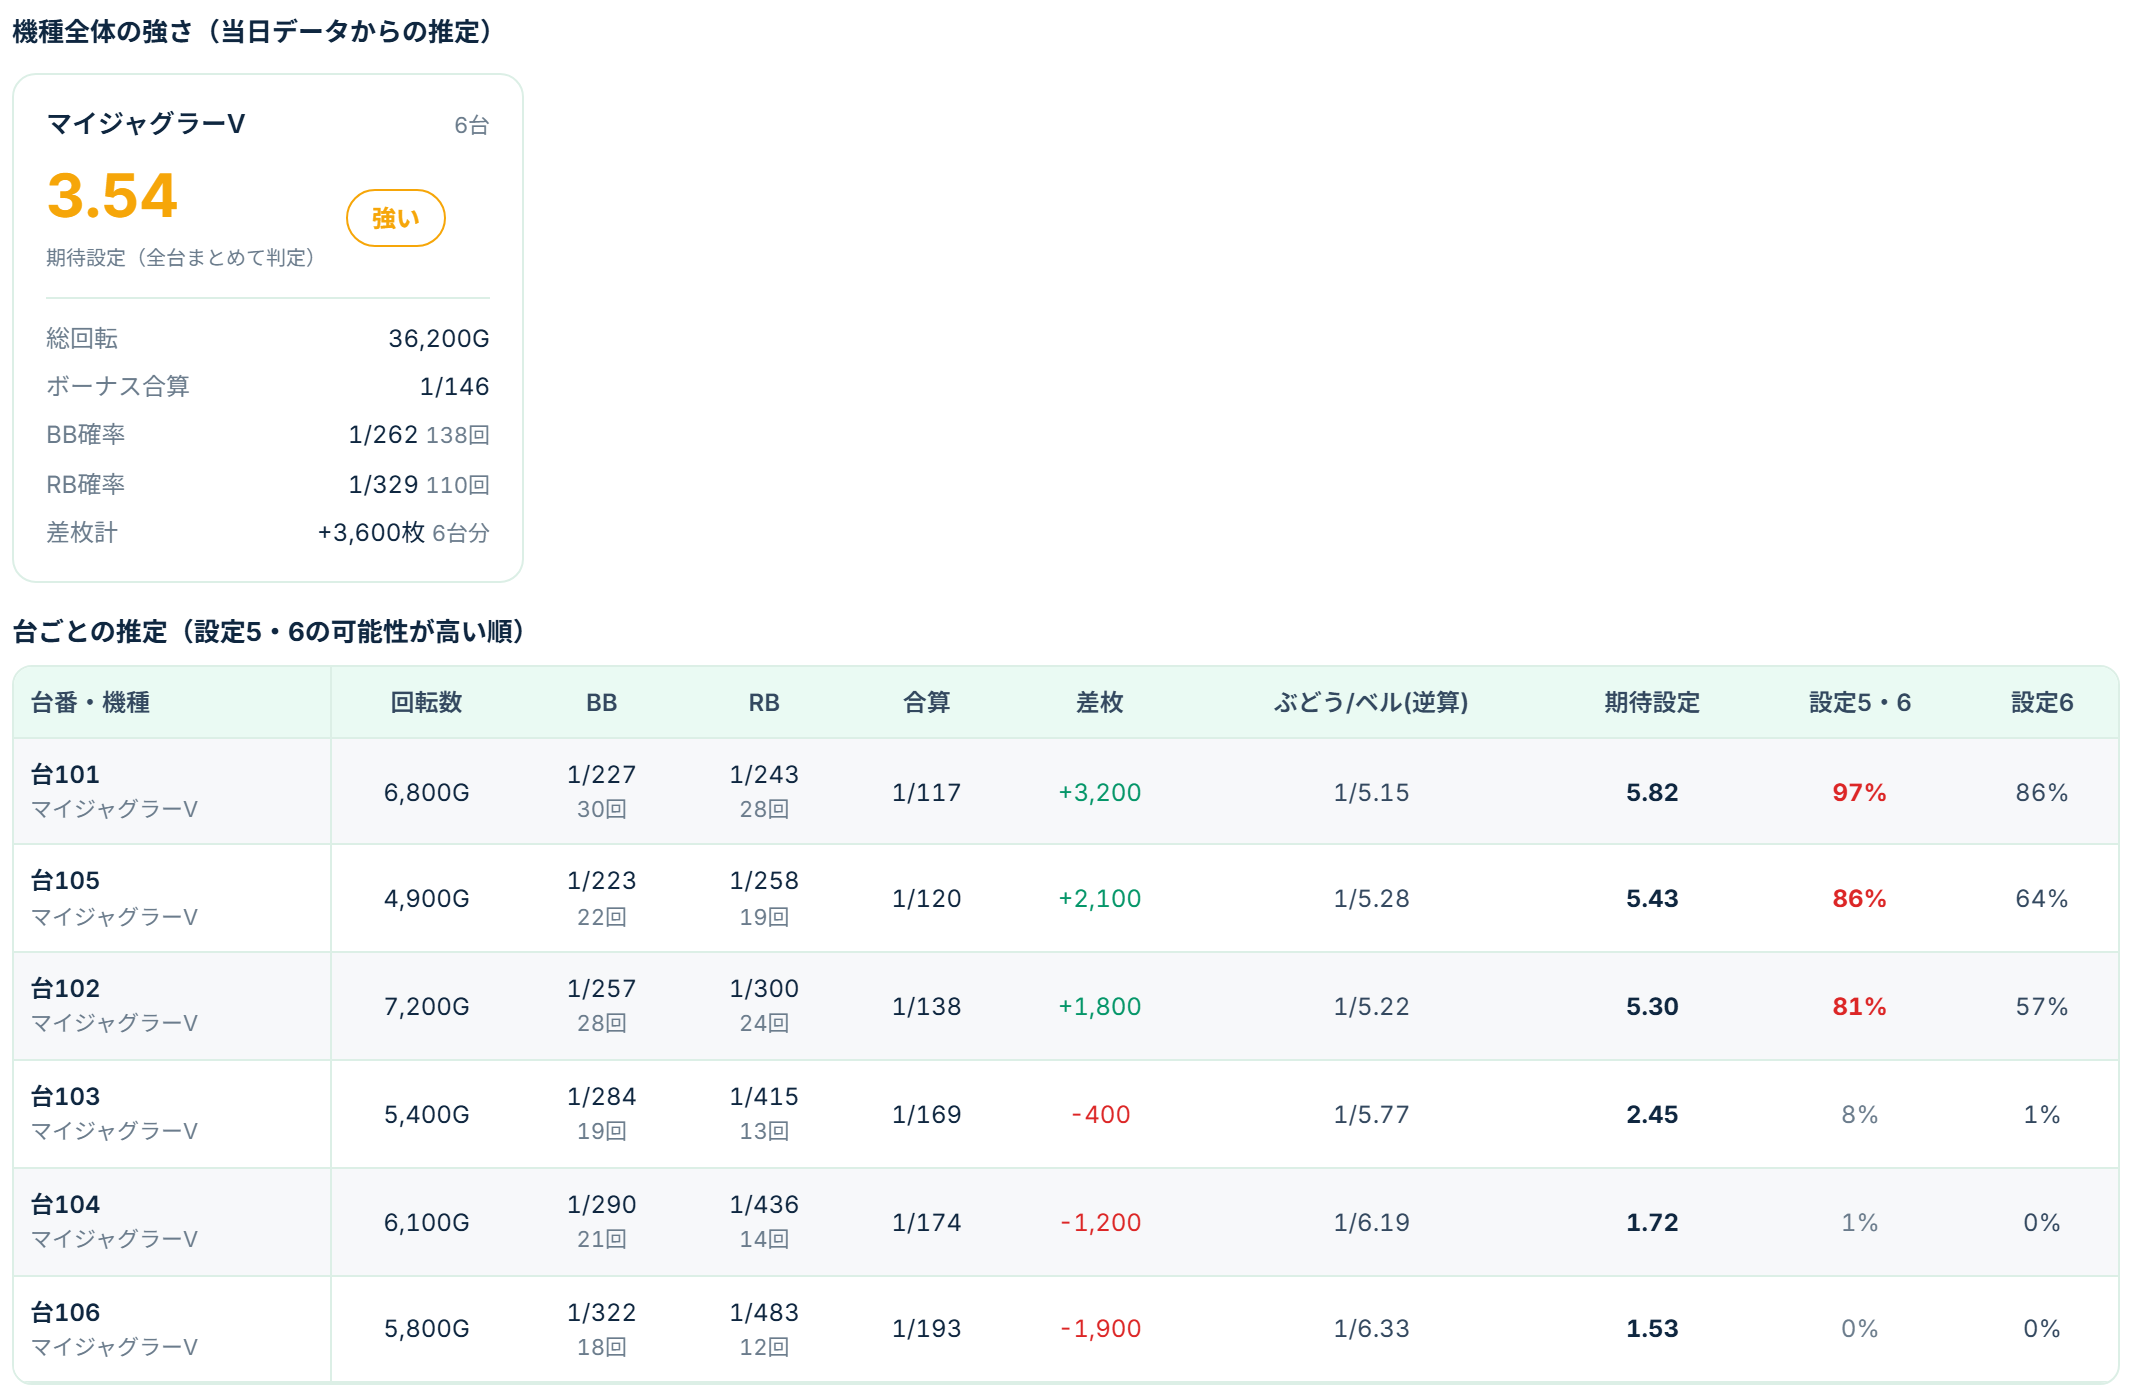The width and height of the screenshot is (2132, 1398).
Task: Select the 回転数 column header
Action: [426, 702]
